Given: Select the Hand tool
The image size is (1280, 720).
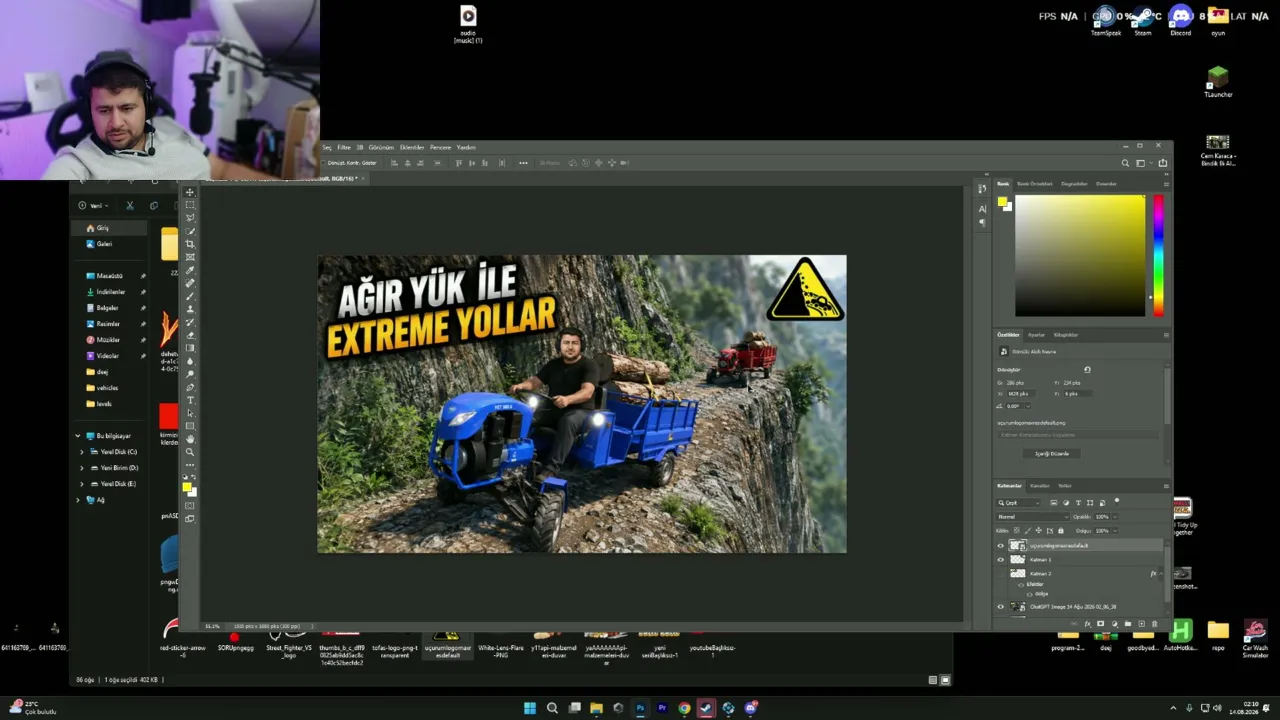Looking at the screenshot, I should tap(190, 439).
